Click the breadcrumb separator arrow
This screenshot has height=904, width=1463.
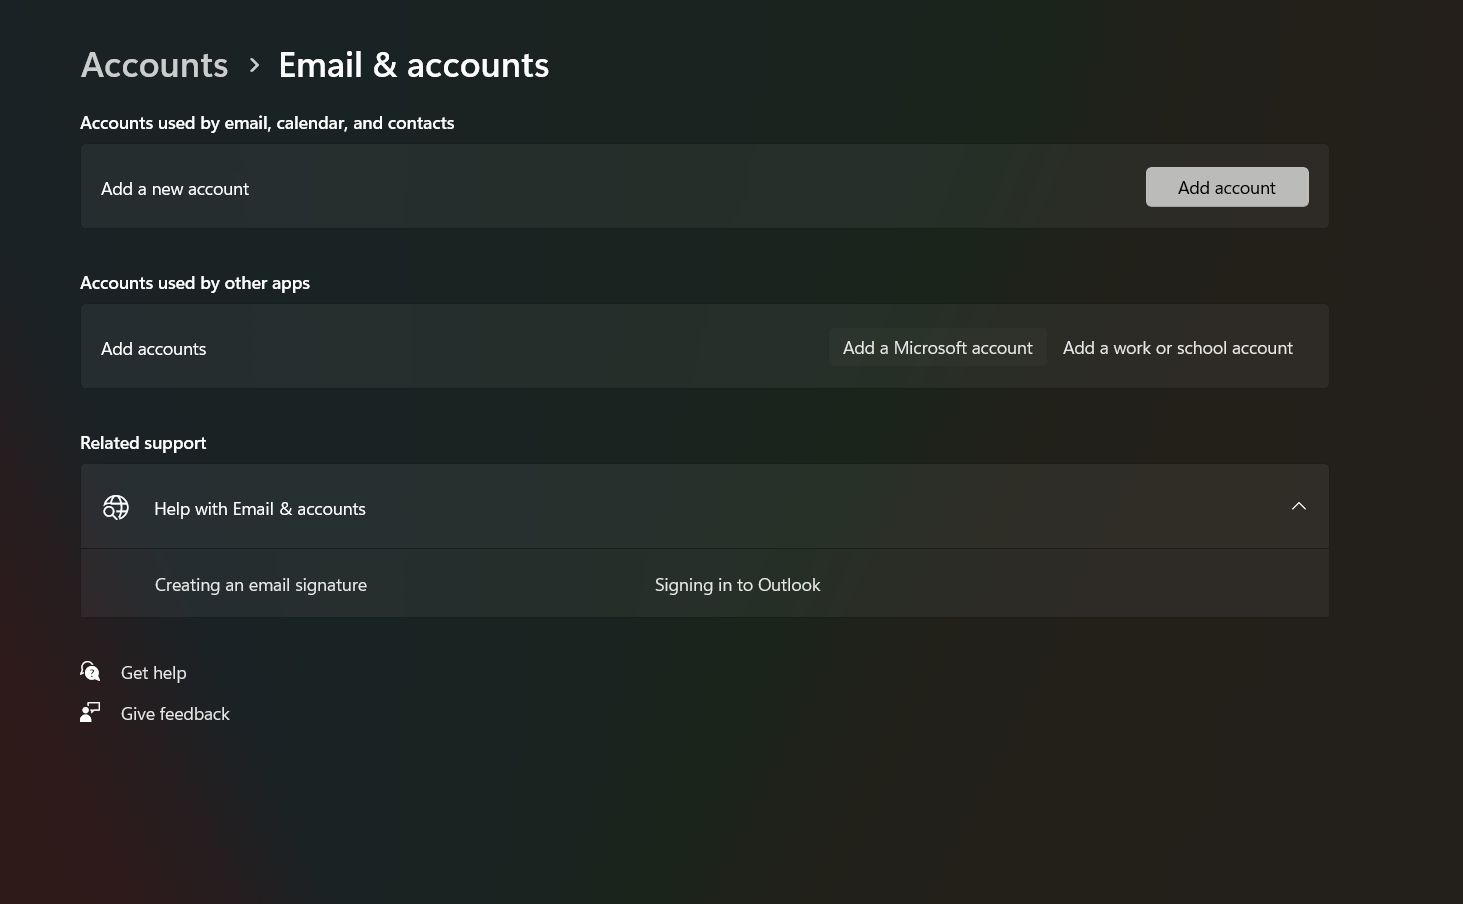coord(254,64)
